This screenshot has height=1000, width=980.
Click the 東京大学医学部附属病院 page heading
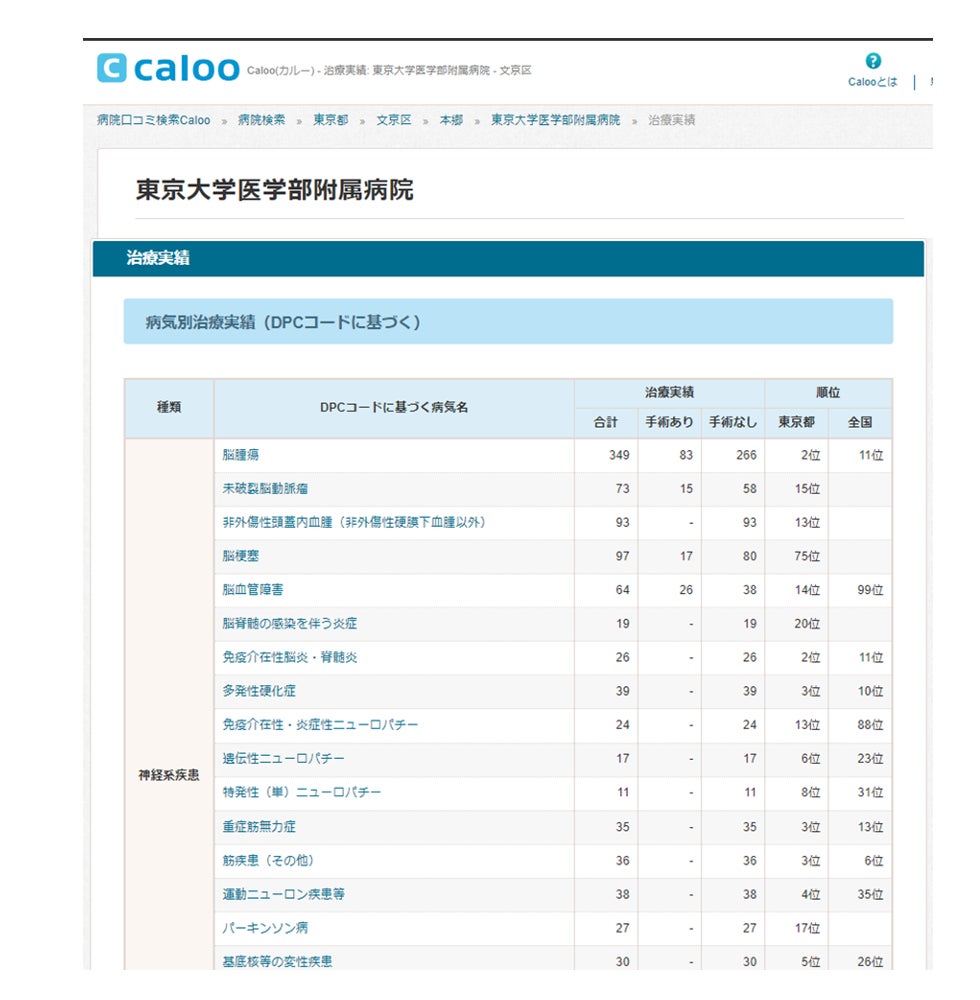coord(275,189)
